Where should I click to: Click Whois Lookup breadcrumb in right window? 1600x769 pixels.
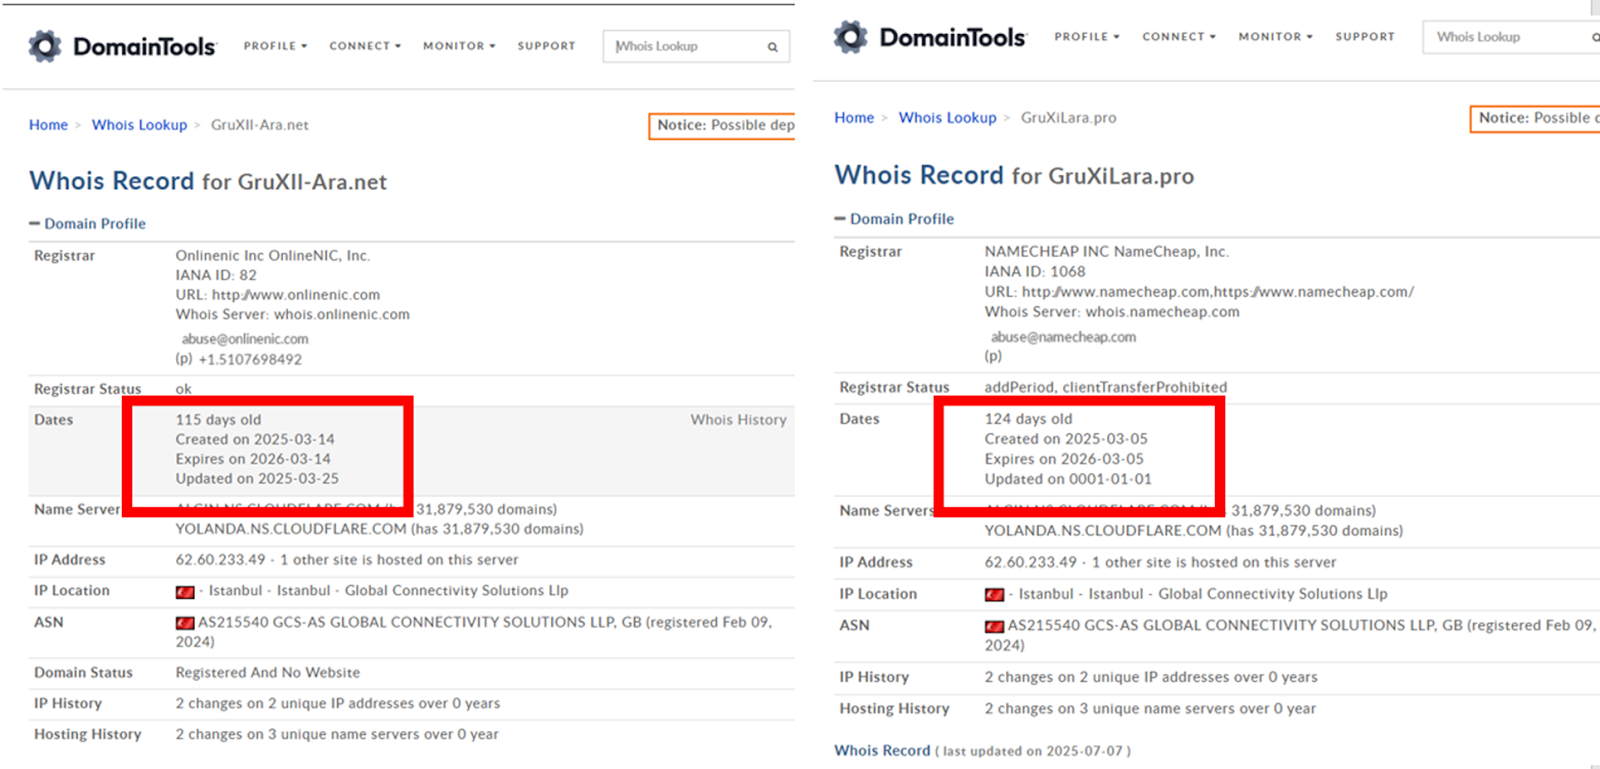pos(947,118)
